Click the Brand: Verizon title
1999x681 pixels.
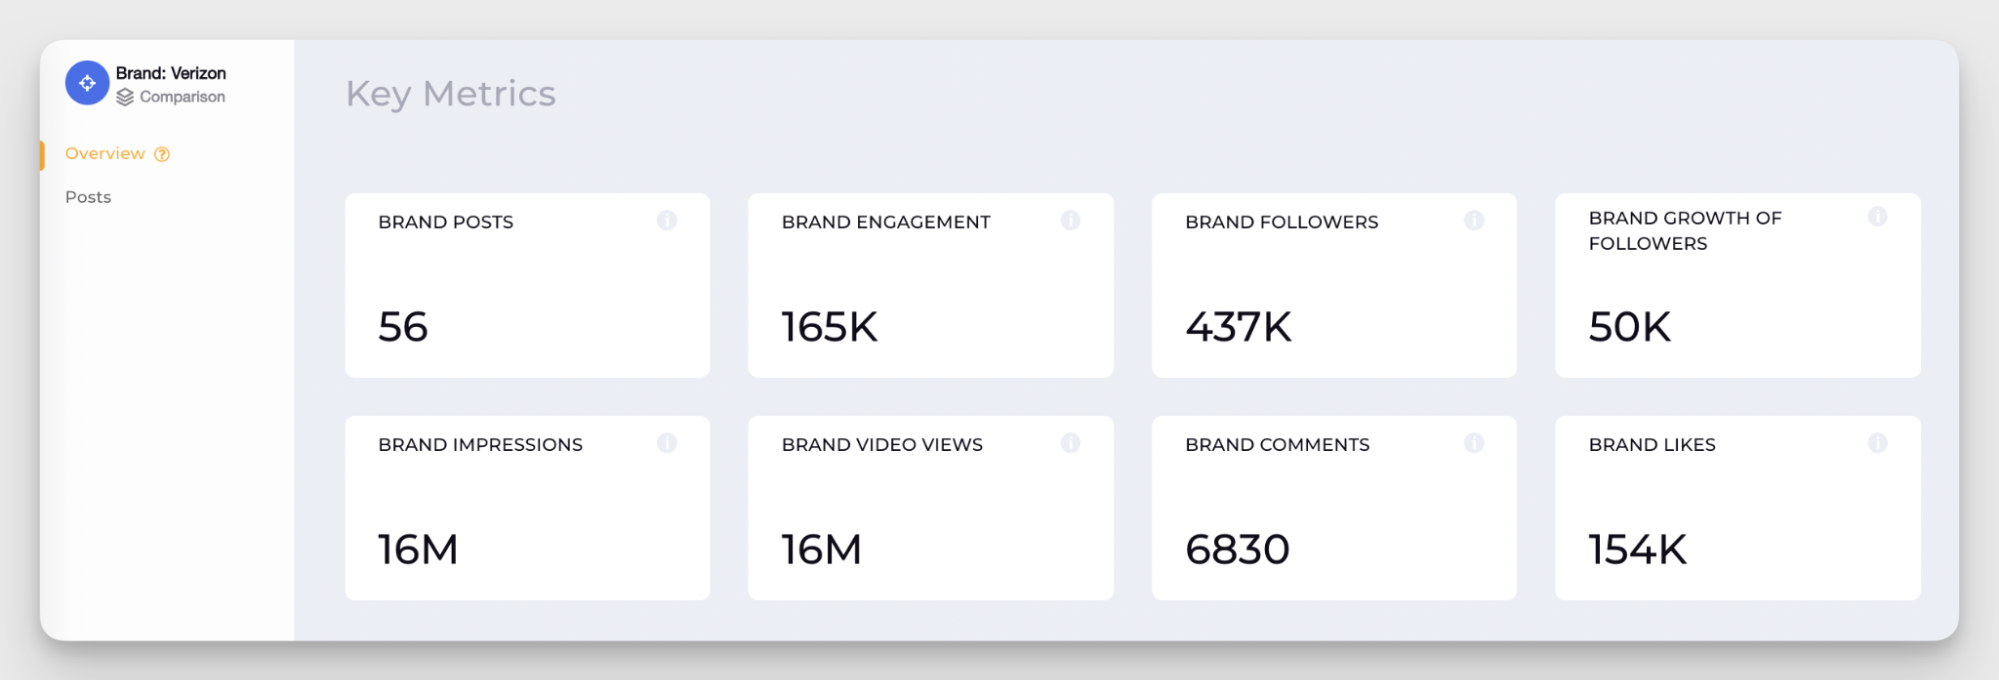(171, 73)
